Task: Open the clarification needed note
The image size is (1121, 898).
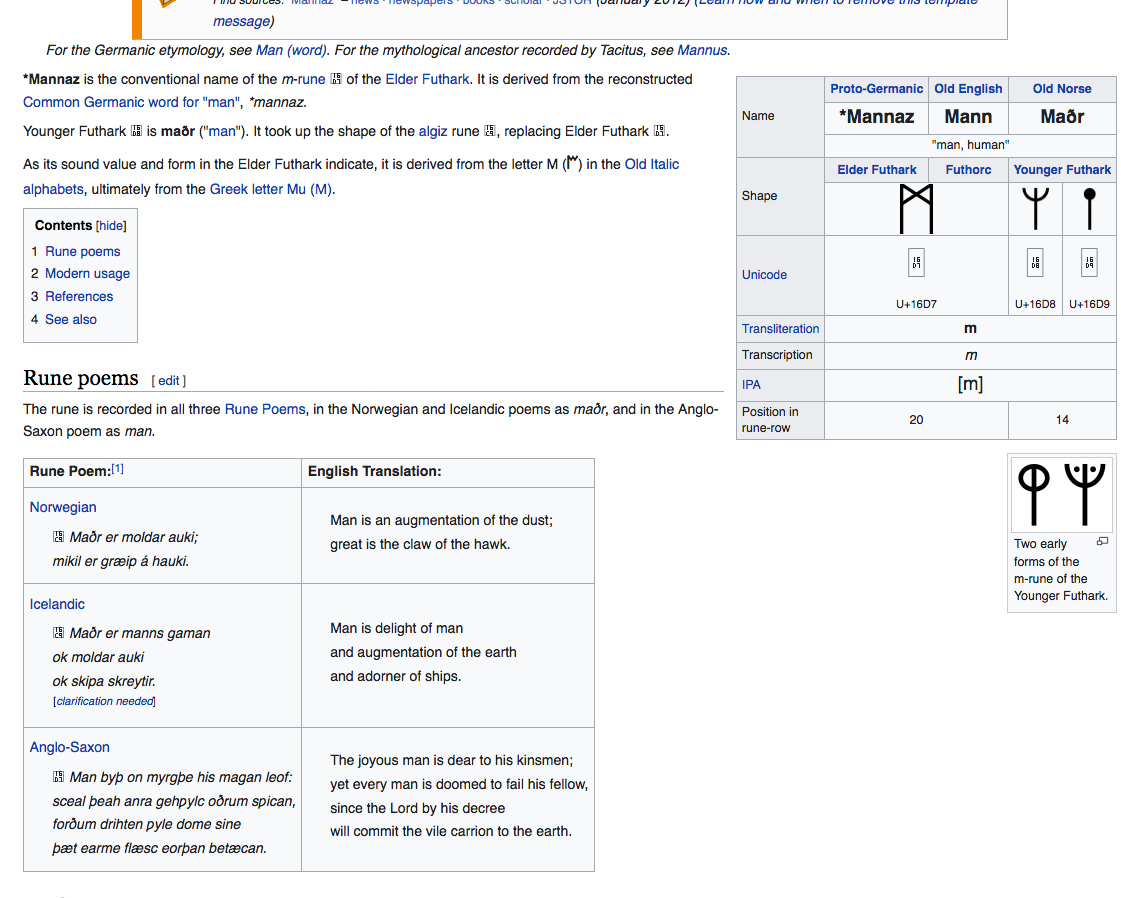Action: [x=104, y=701]
